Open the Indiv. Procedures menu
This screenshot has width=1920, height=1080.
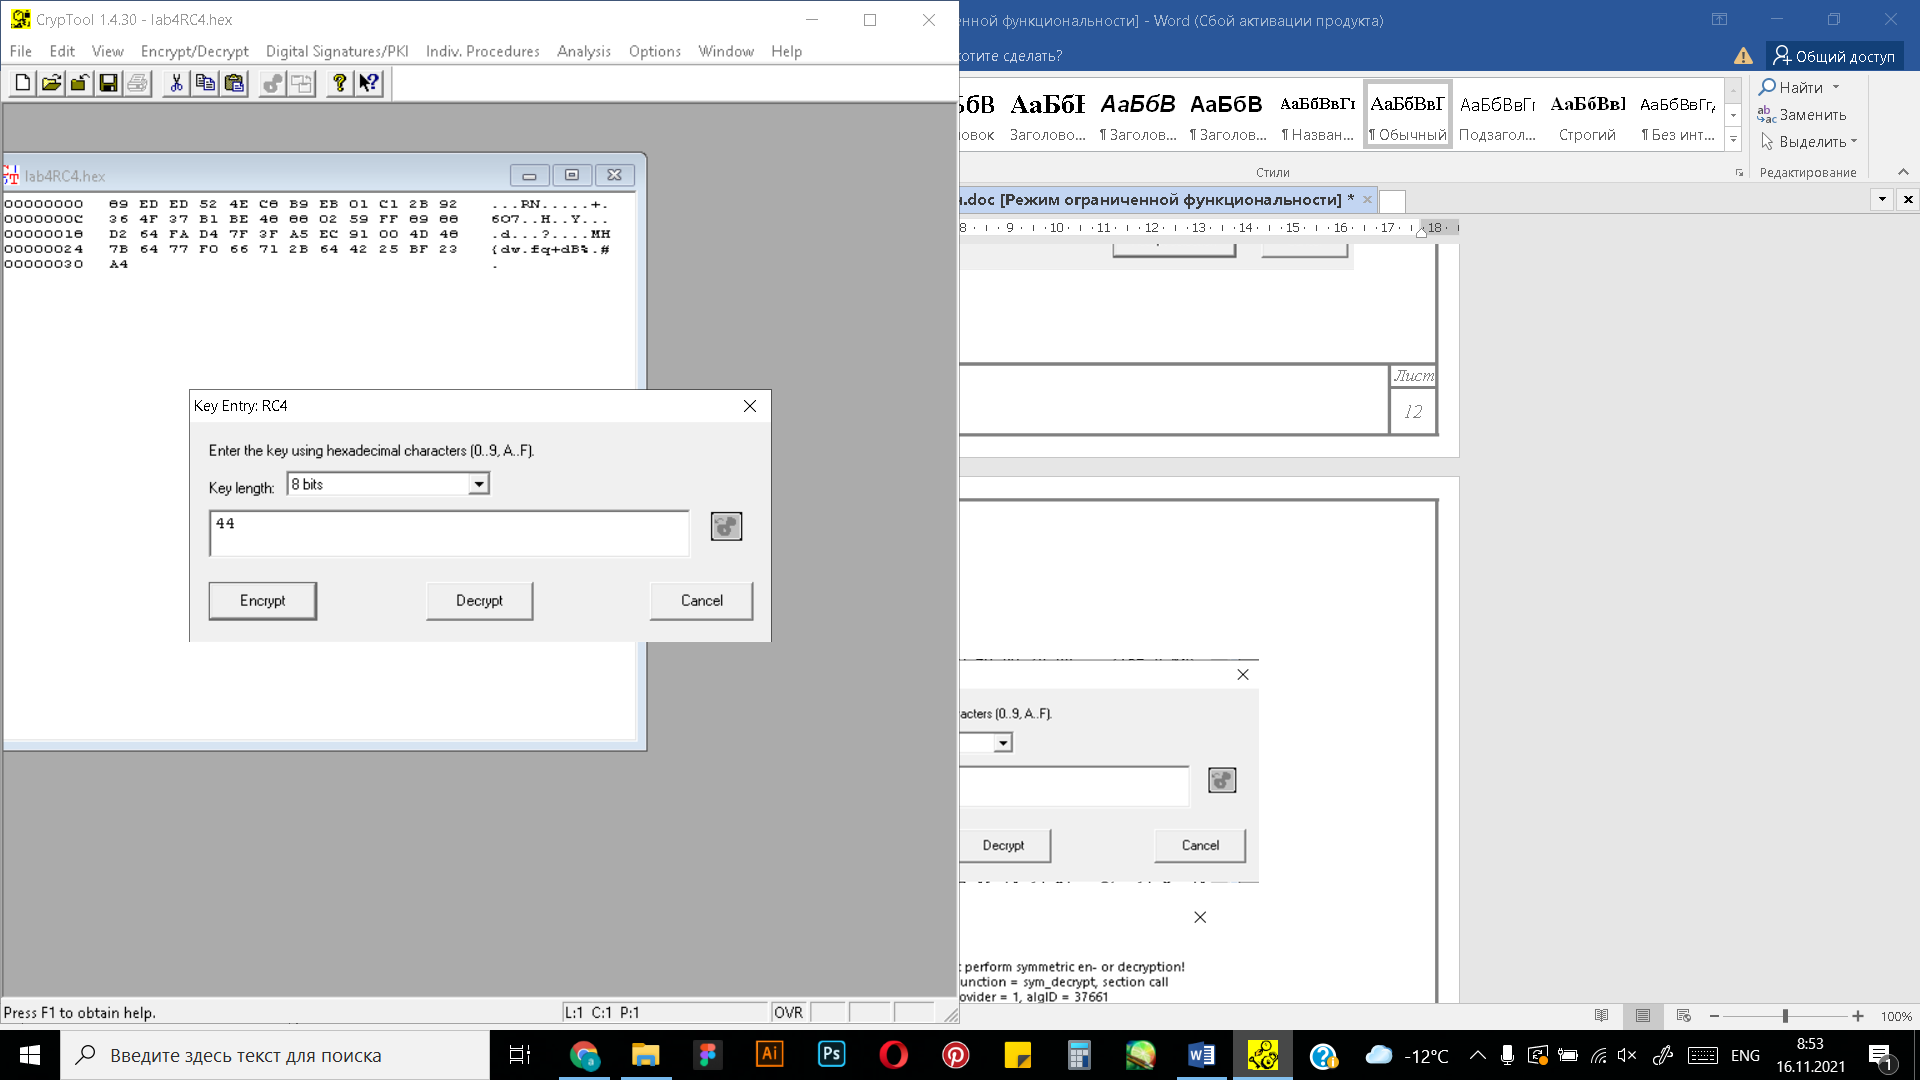(482, 51)
